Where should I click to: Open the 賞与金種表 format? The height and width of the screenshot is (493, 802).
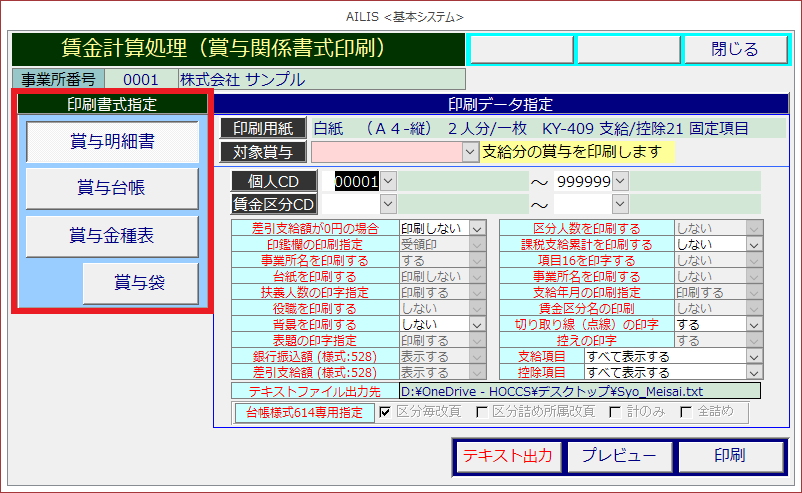(x=111, y=236)
